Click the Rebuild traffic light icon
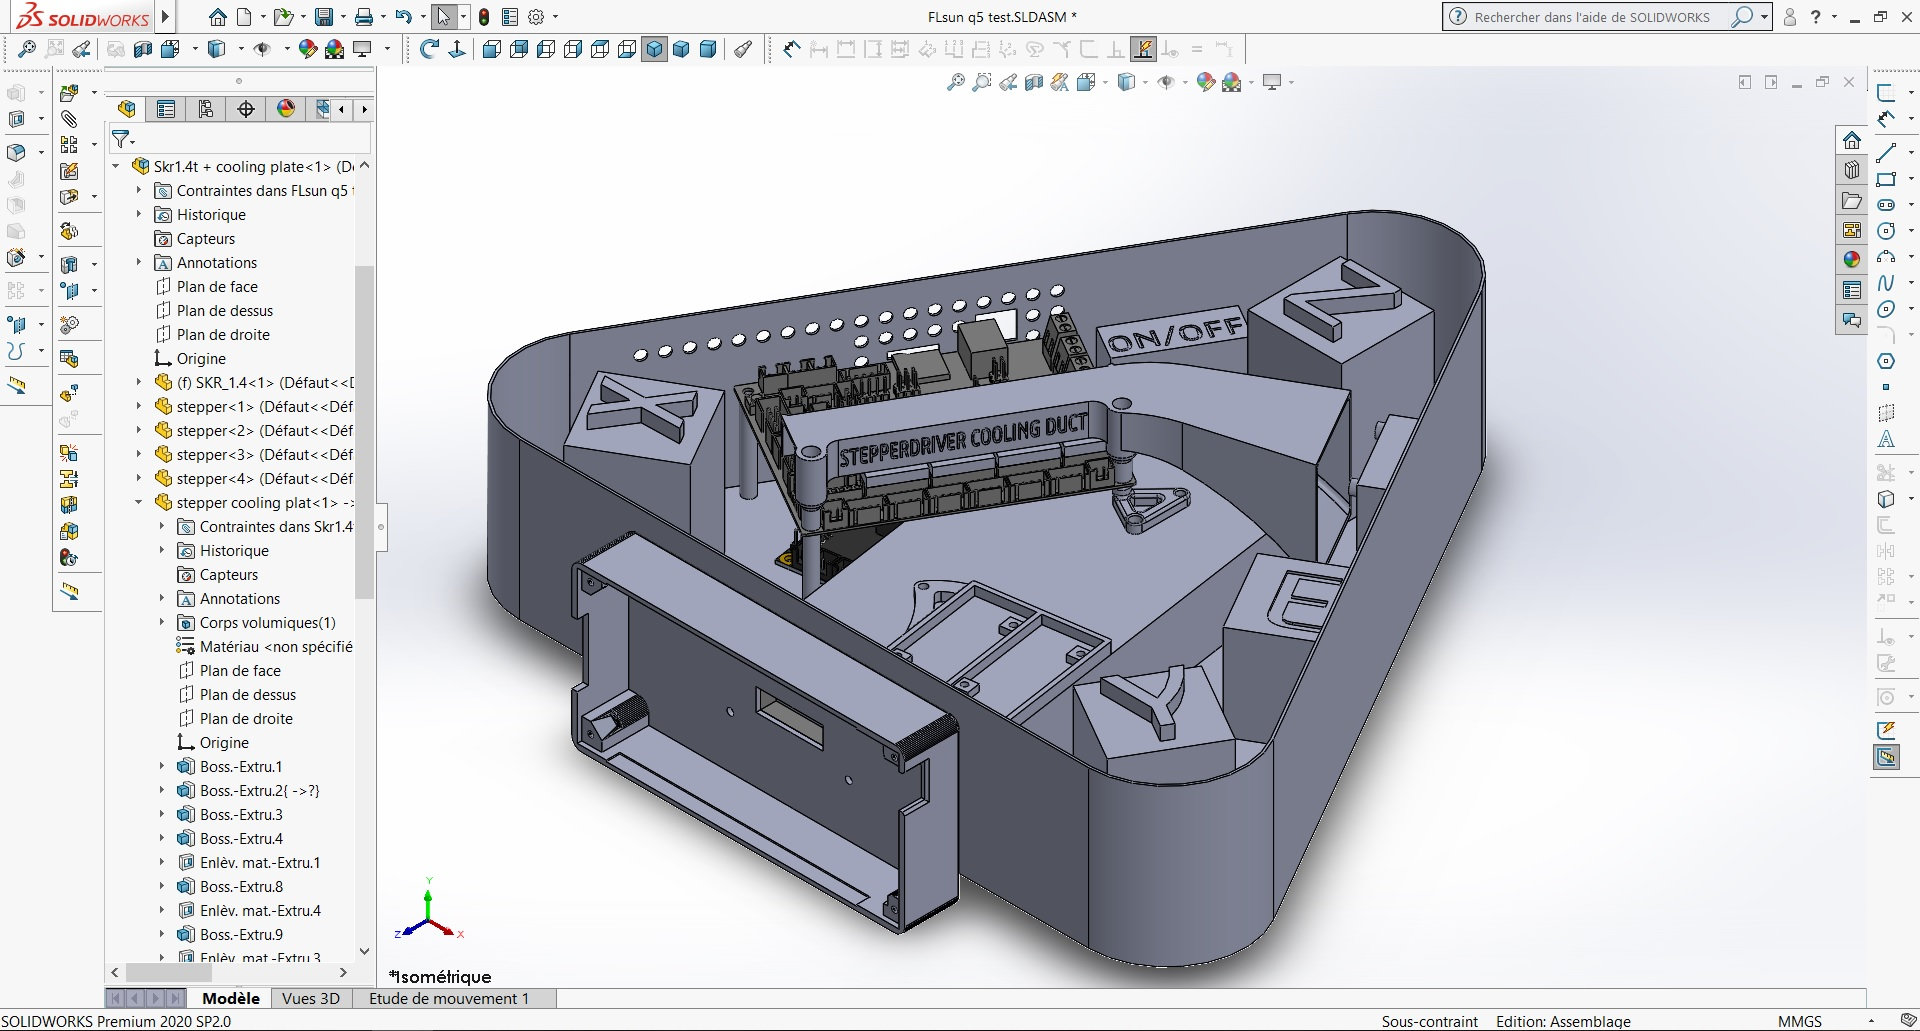Viewport: 1920px width, 1031px height. click(x=484, y=17)
